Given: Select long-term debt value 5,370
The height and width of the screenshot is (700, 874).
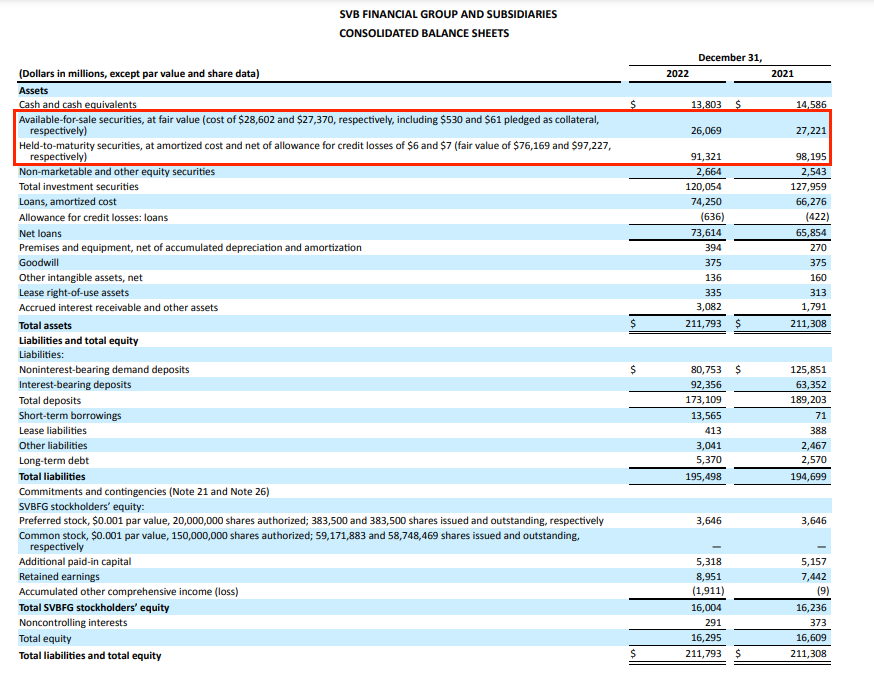Looking at the screenshot, I should [x=708, y=460].
